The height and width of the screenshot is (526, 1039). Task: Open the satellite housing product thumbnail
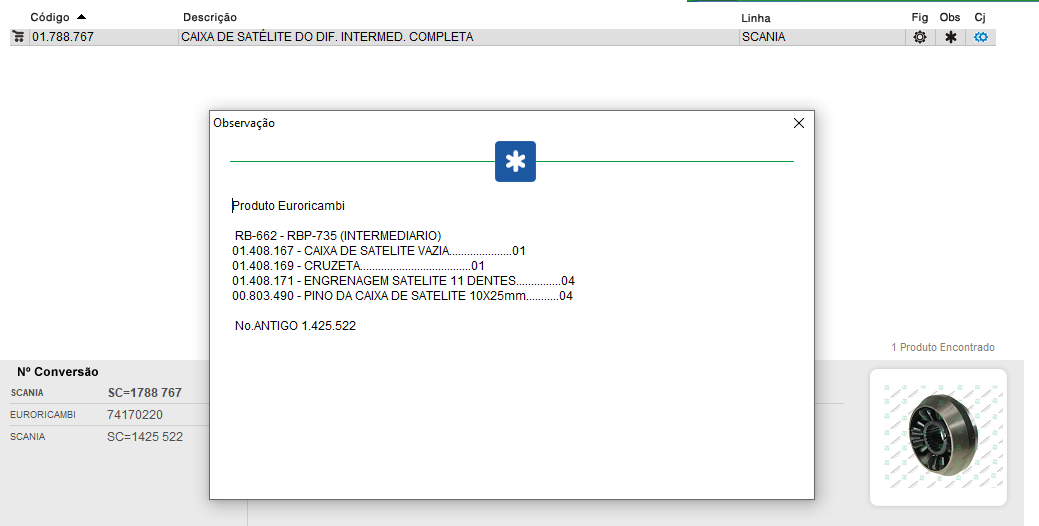(938, 437)
